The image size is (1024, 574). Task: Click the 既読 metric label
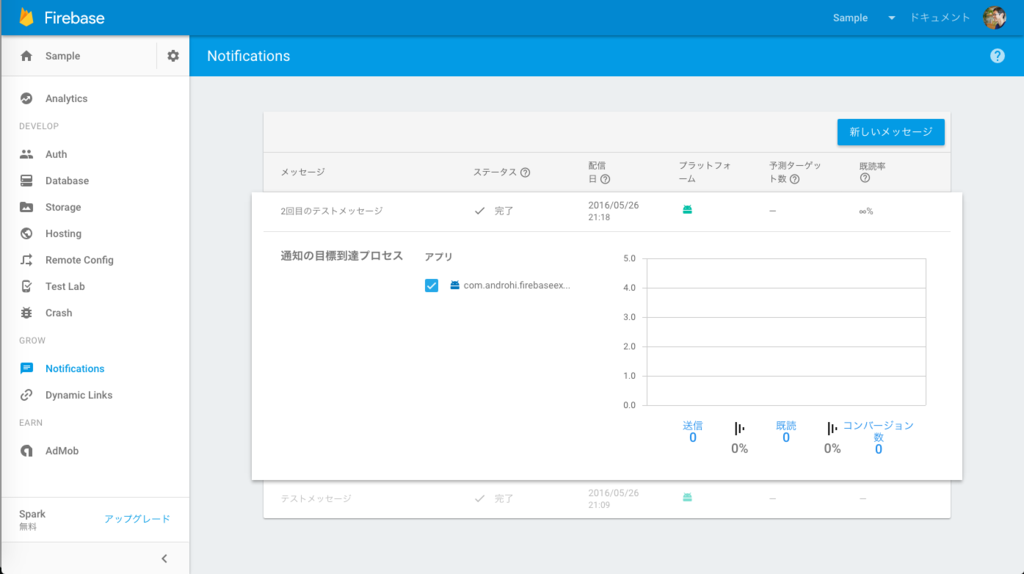point(786,425)
